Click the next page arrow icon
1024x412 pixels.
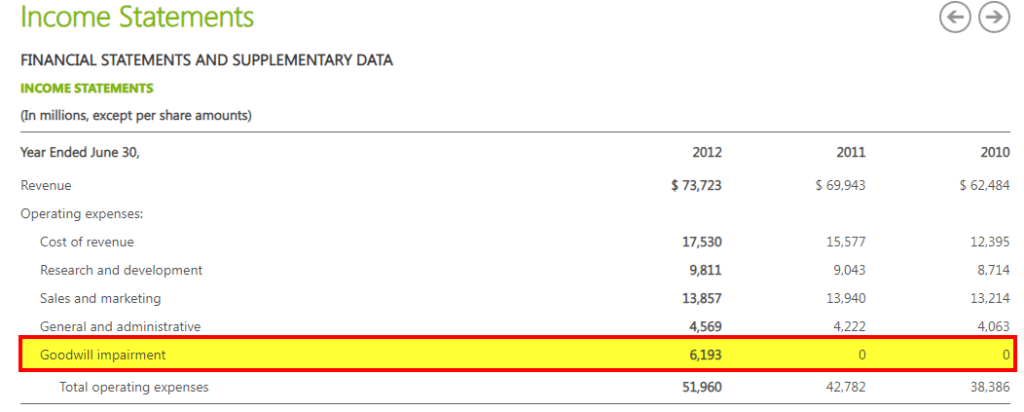point(993,18)
